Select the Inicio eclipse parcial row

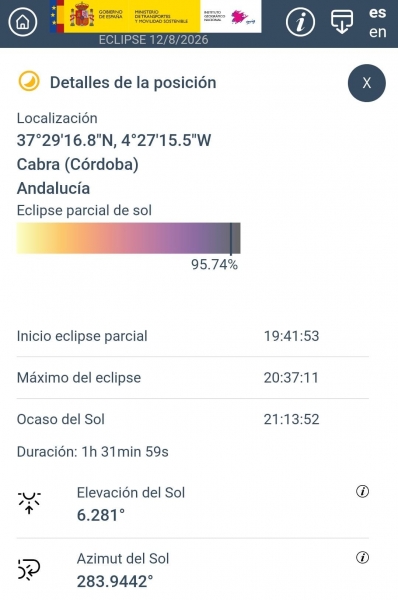pyautogui.click(x=193, y=336)
